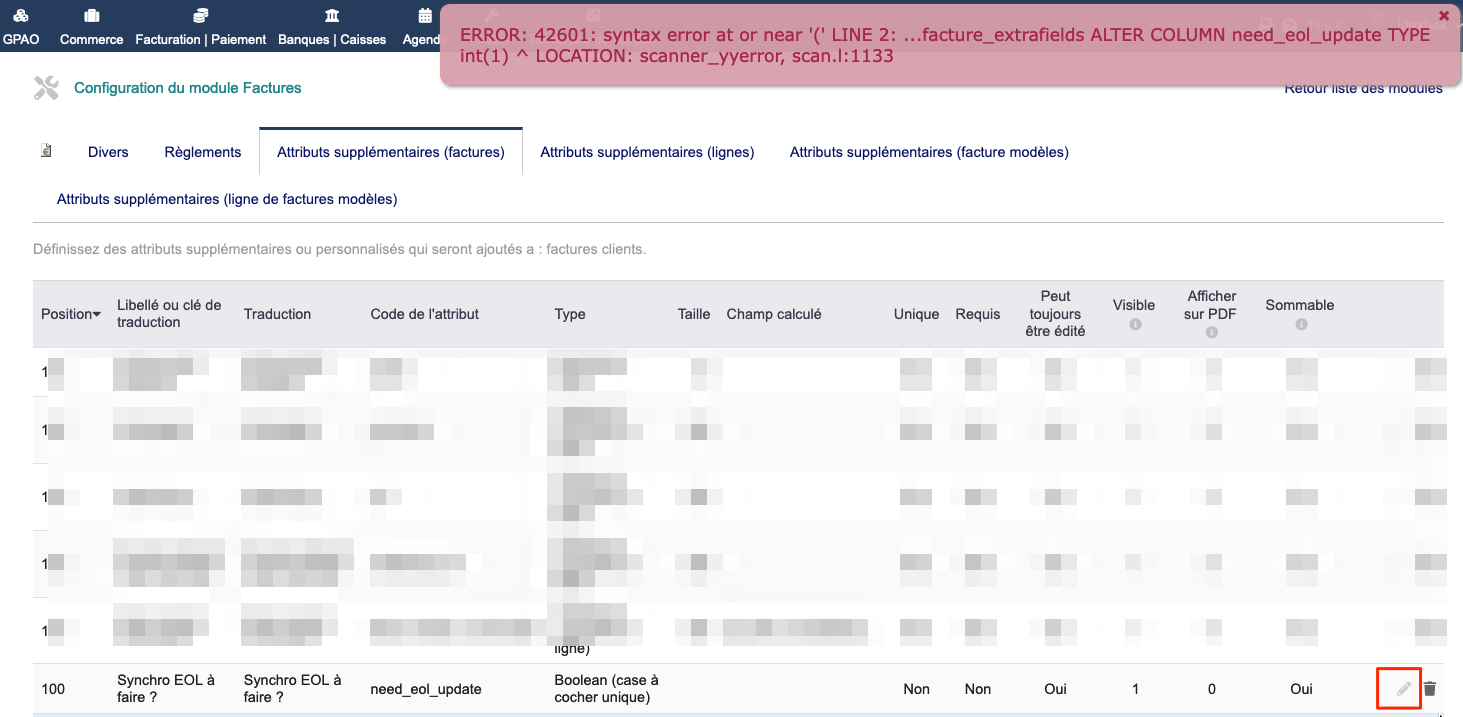This screenshot has width=1463, height=717.
Task: Delete the need_eol_update attribute via trash icon
Action: [x=1429, y=688]
